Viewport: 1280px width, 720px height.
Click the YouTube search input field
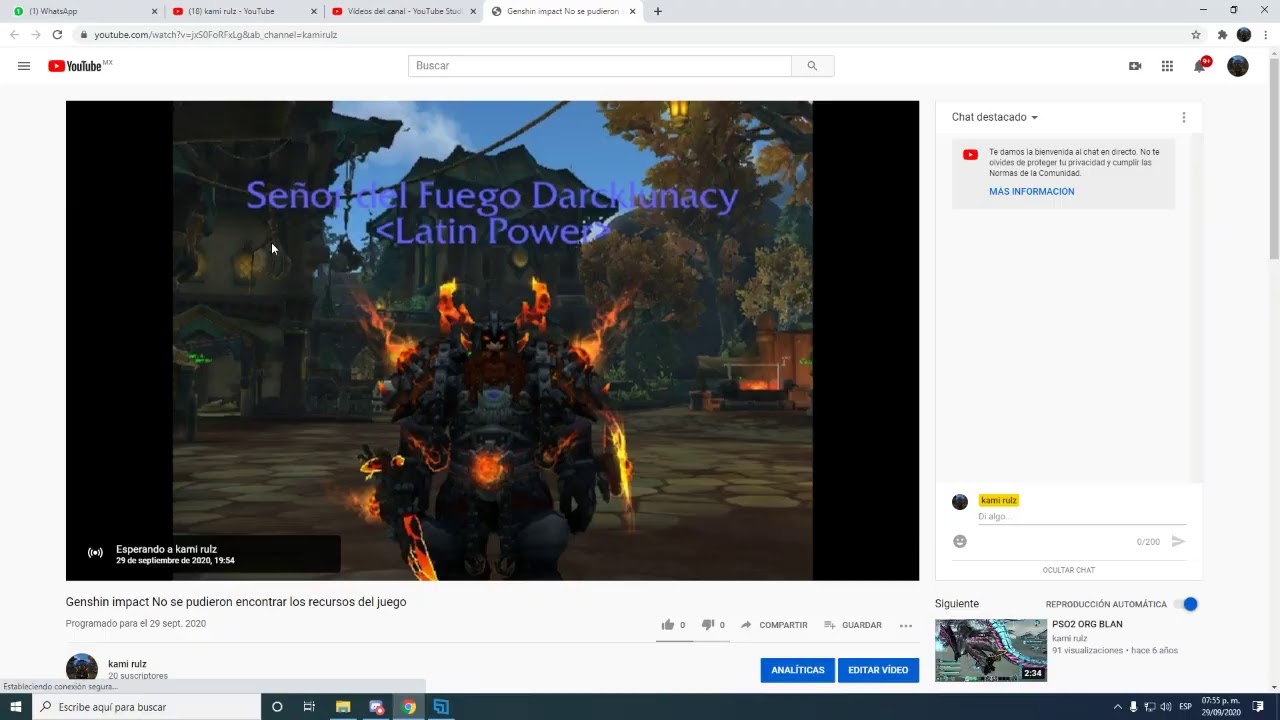pyautogui.click(x=600, y=66)
